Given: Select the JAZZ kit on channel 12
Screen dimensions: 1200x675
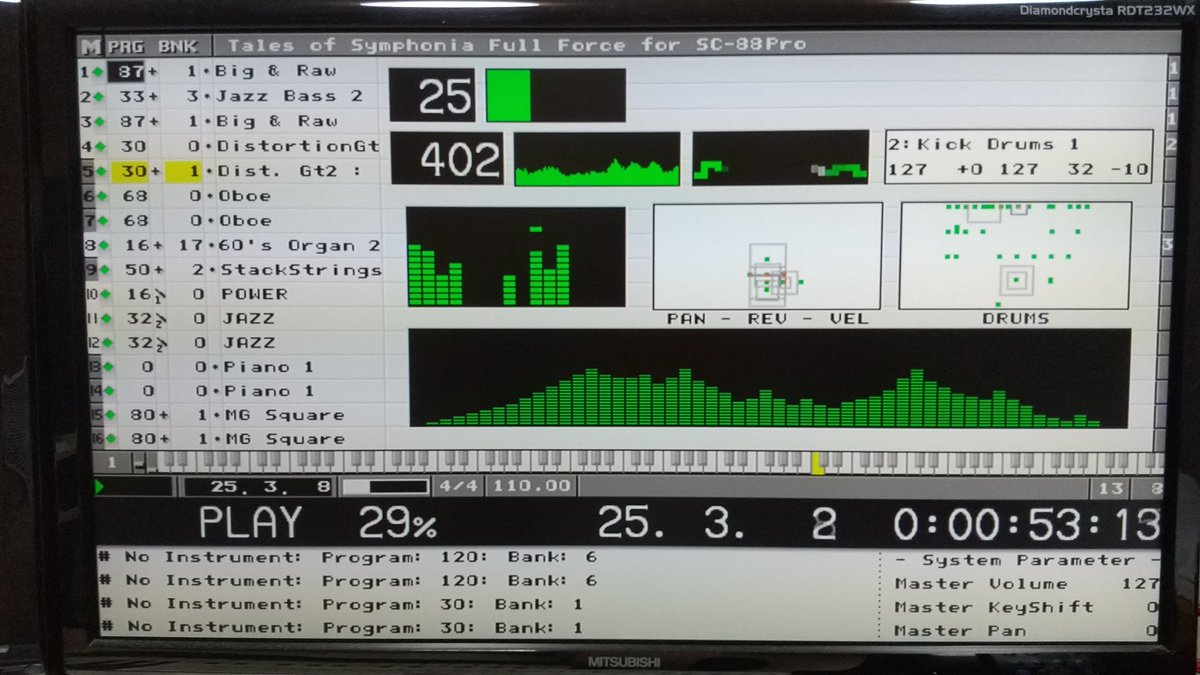Looking at the screenshot, I should 248,342.
